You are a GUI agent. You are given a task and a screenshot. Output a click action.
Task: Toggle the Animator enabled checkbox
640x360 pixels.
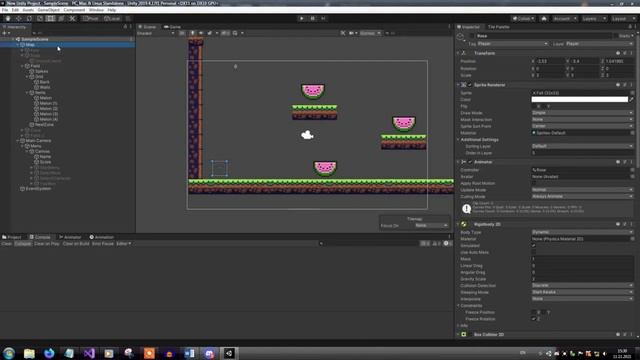click(470, 162)
